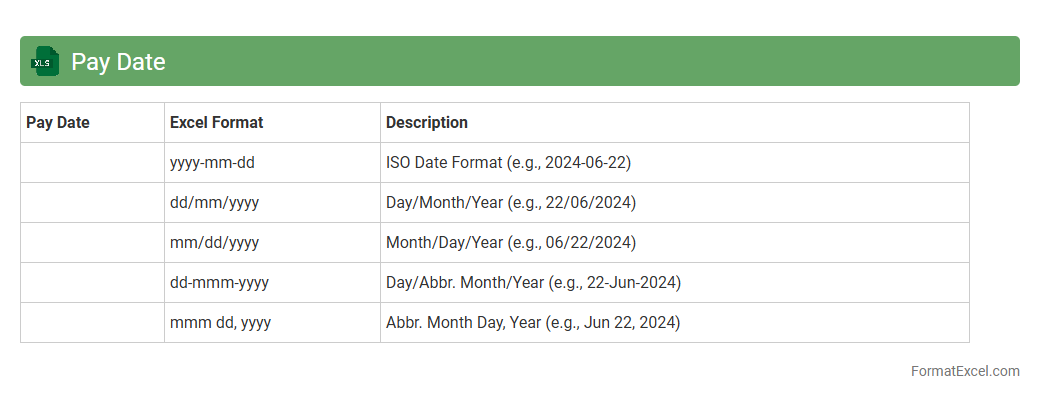Select the Description column header
This screenshot has height=400, width=1040.
point(427,123)
